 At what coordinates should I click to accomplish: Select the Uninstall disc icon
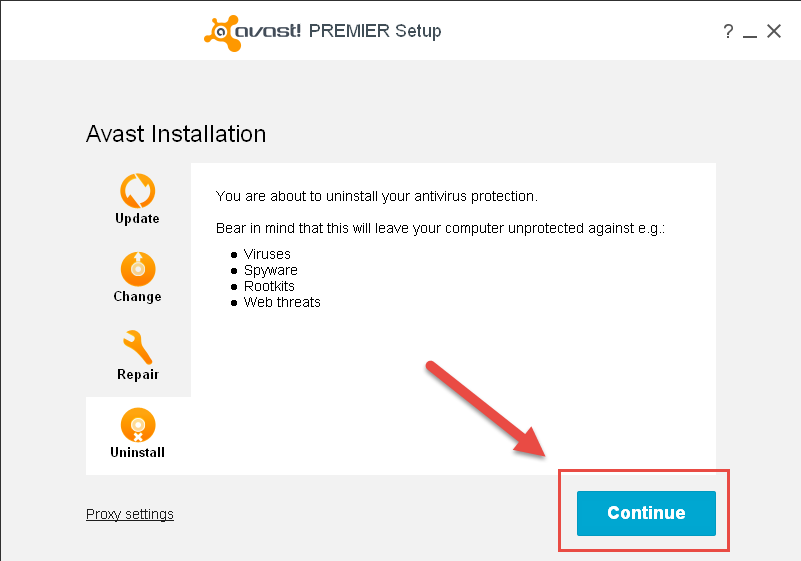(137, 425)
